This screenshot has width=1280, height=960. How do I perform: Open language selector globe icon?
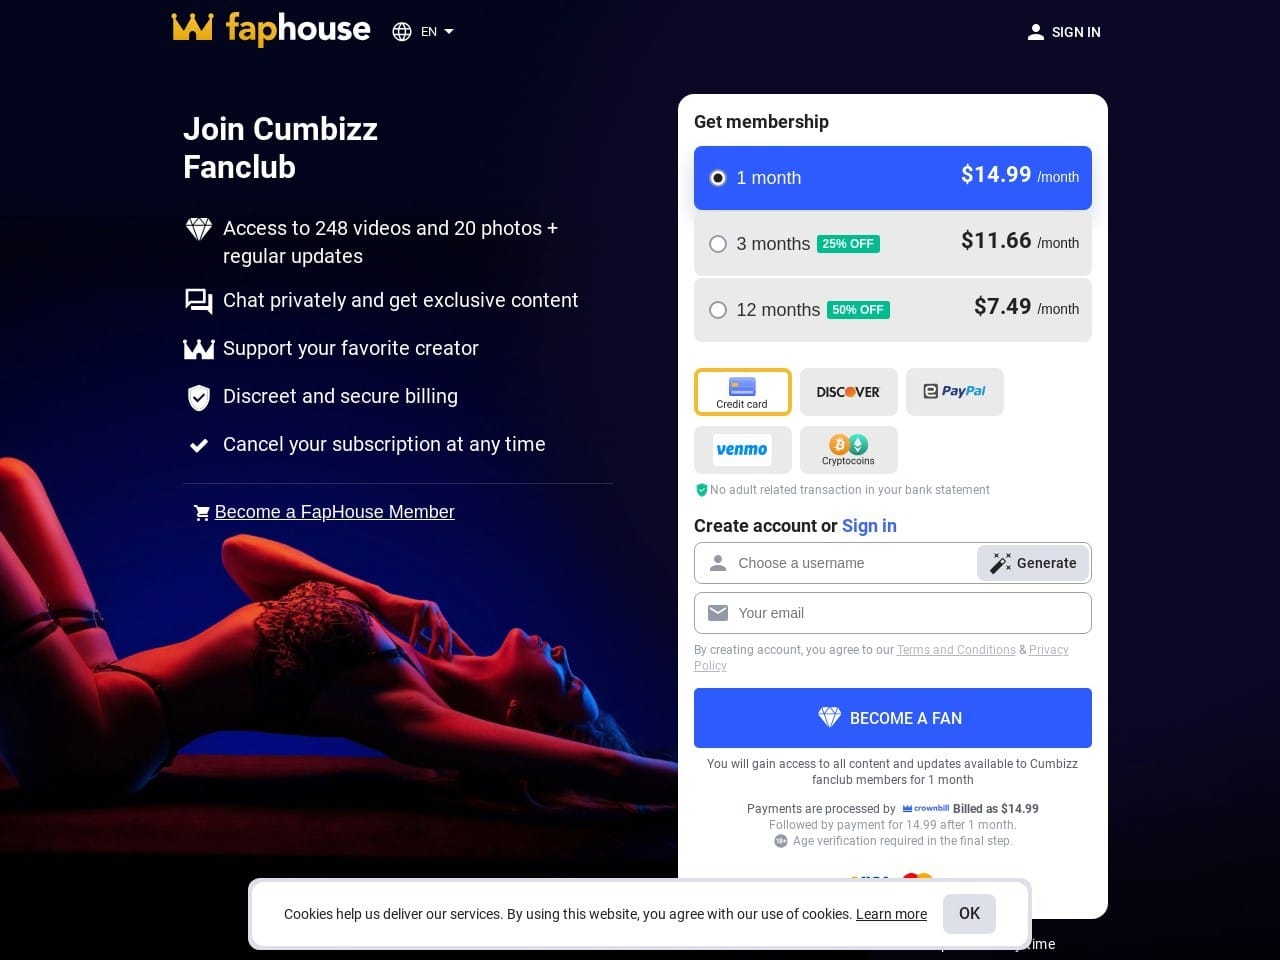(402, 32)
